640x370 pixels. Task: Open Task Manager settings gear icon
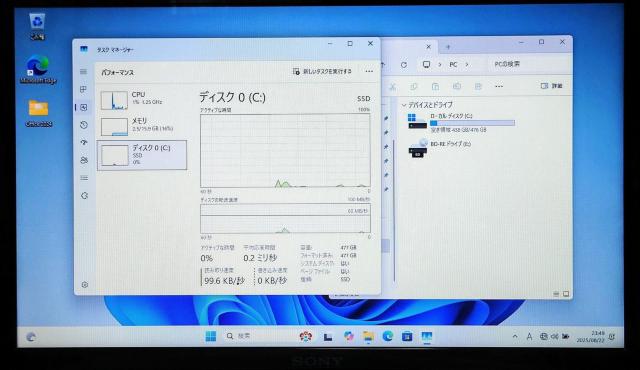[x=84, y=285]
